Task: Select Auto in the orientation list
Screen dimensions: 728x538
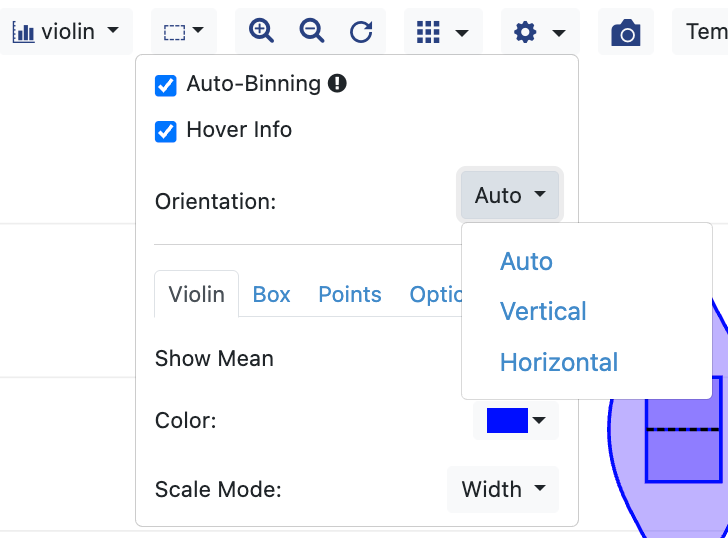Action: 526,262
